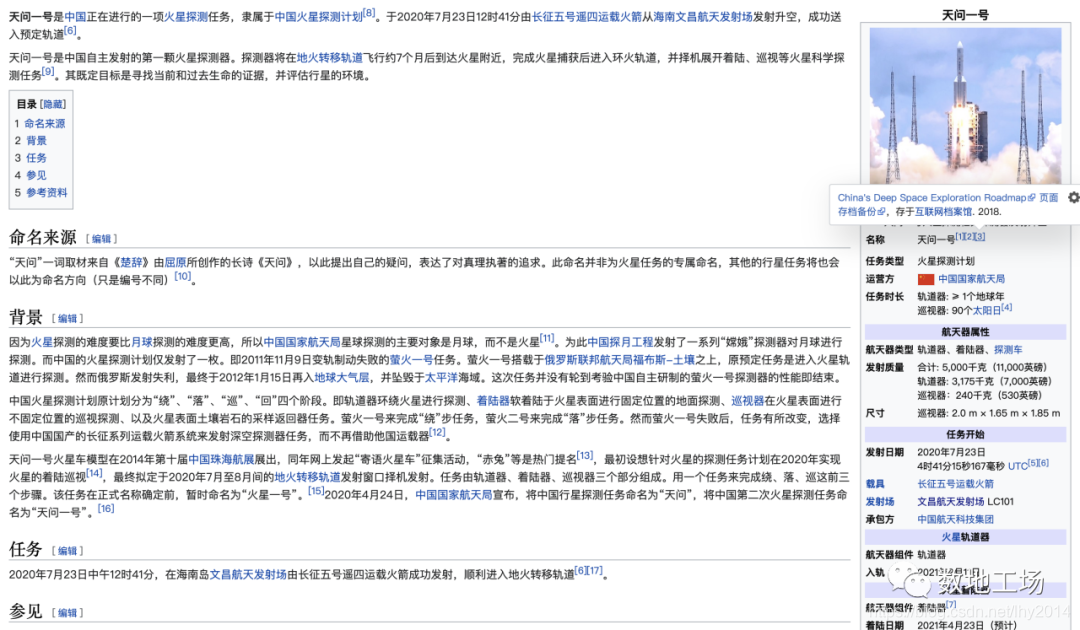Open the 太平洋 link

pos(442,377)
